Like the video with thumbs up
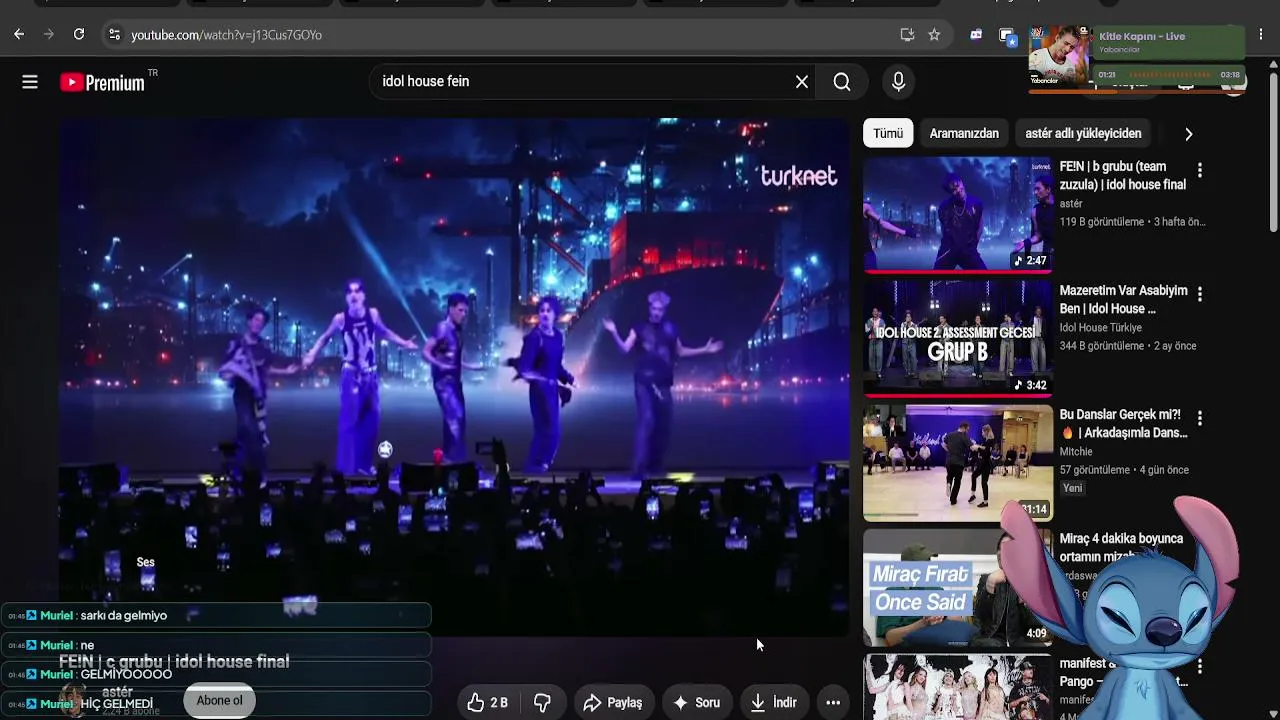 [x=488, y=703]
